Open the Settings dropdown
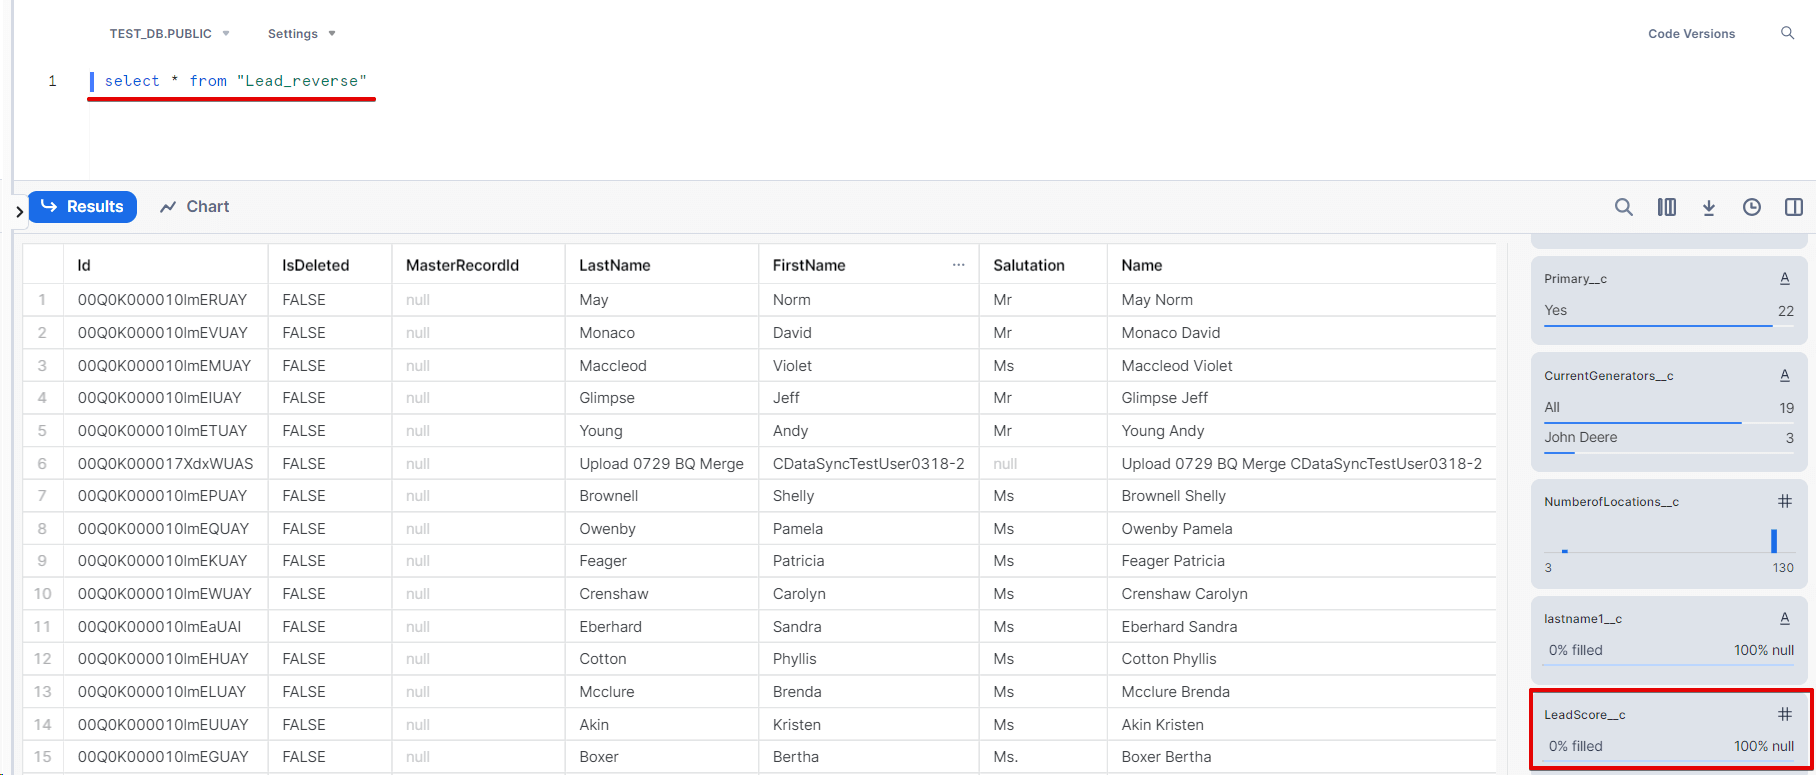This screenshot has width=1816, height=775. [301, 34]
